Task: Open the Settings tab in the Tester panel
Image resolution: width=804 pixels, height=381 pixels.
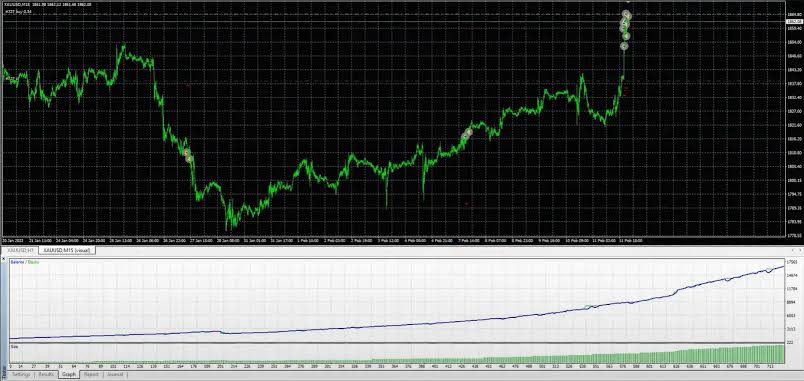Action: point(22,375)
